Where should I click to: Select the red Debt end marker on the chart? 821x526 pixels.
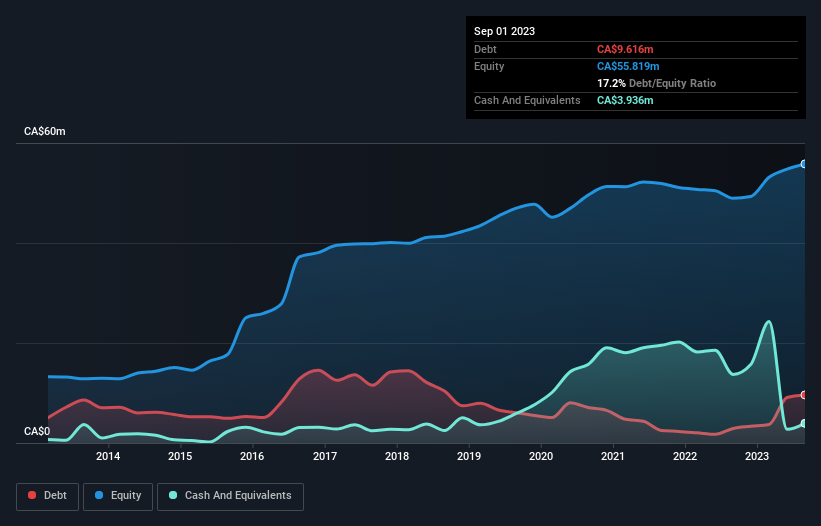pyautogui.click(x=804, y=395)
